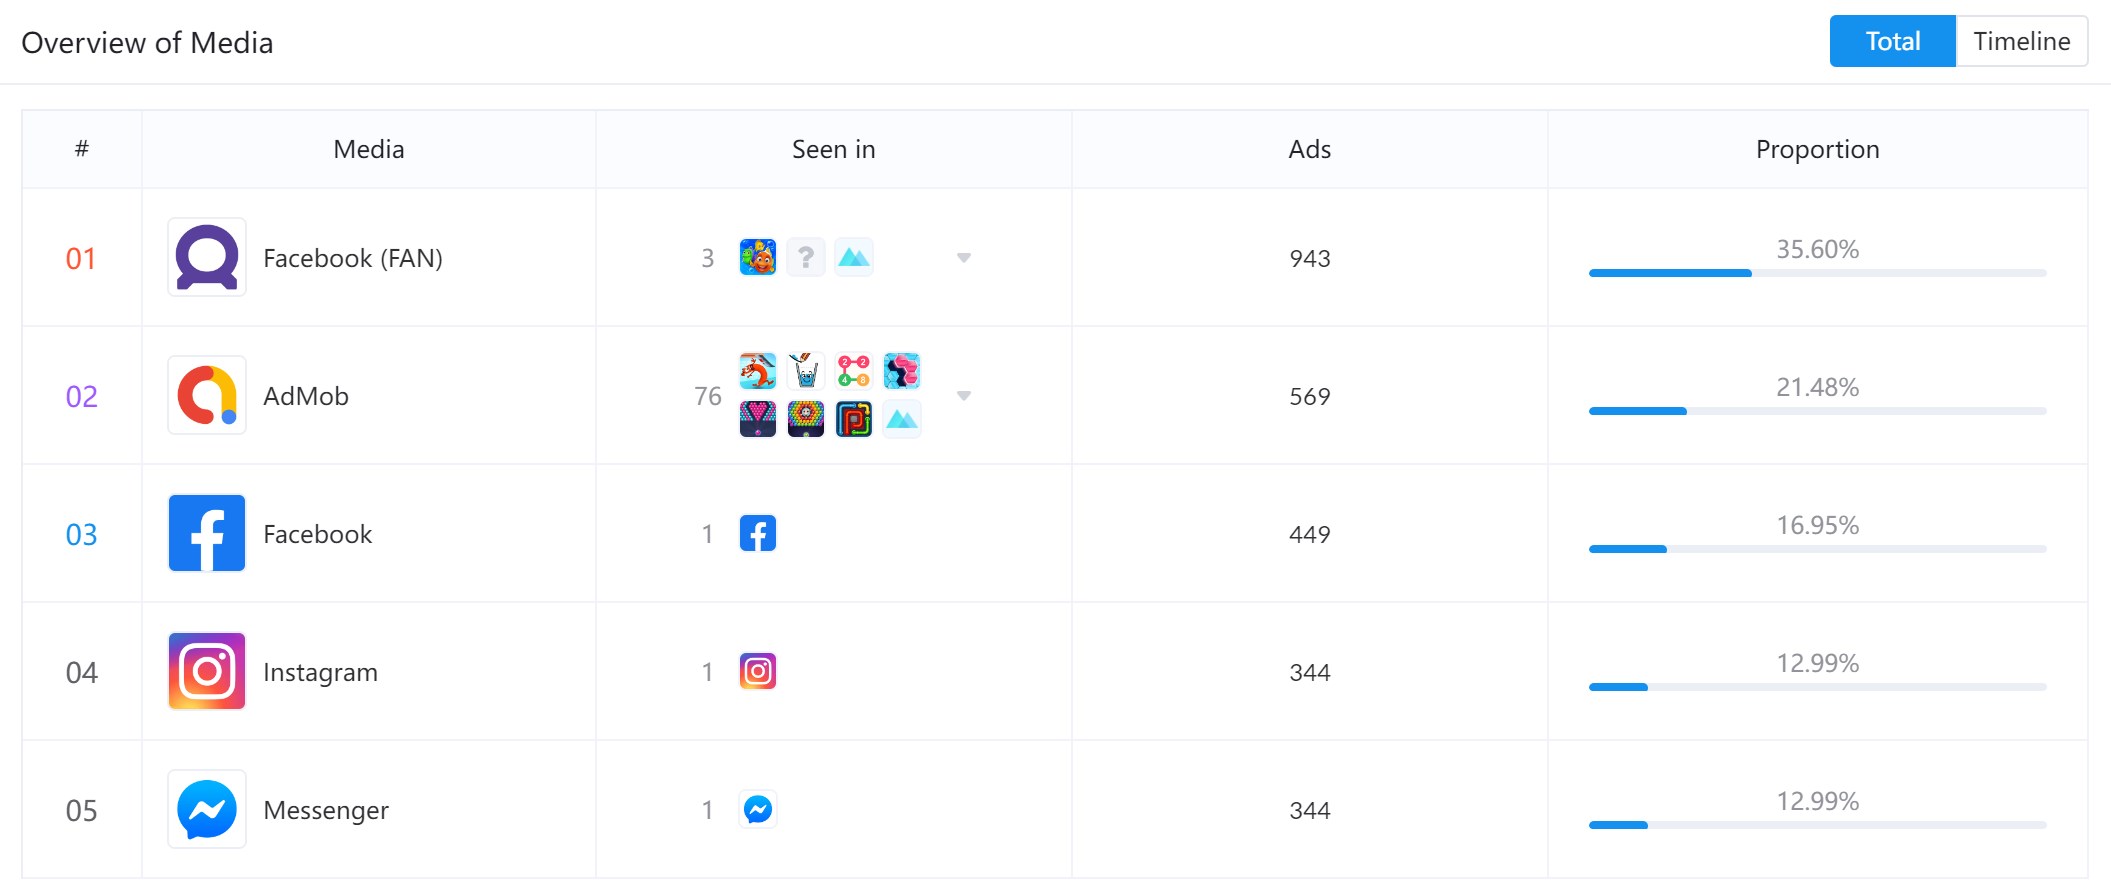Click the large Facebook logo in Media column

click(x=207, y=534)
